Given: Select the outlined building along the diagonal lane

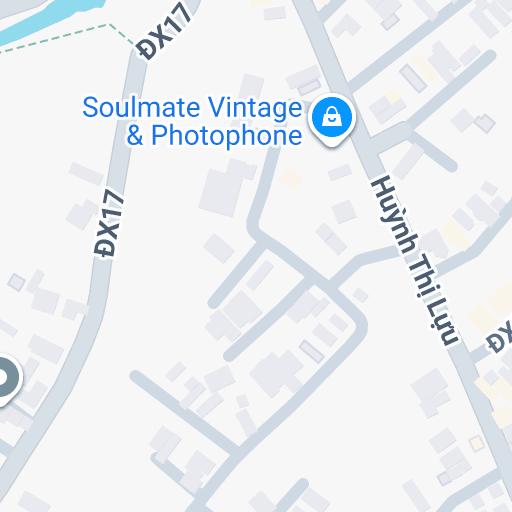Looking at the screenshot, I should coord(311,351).
